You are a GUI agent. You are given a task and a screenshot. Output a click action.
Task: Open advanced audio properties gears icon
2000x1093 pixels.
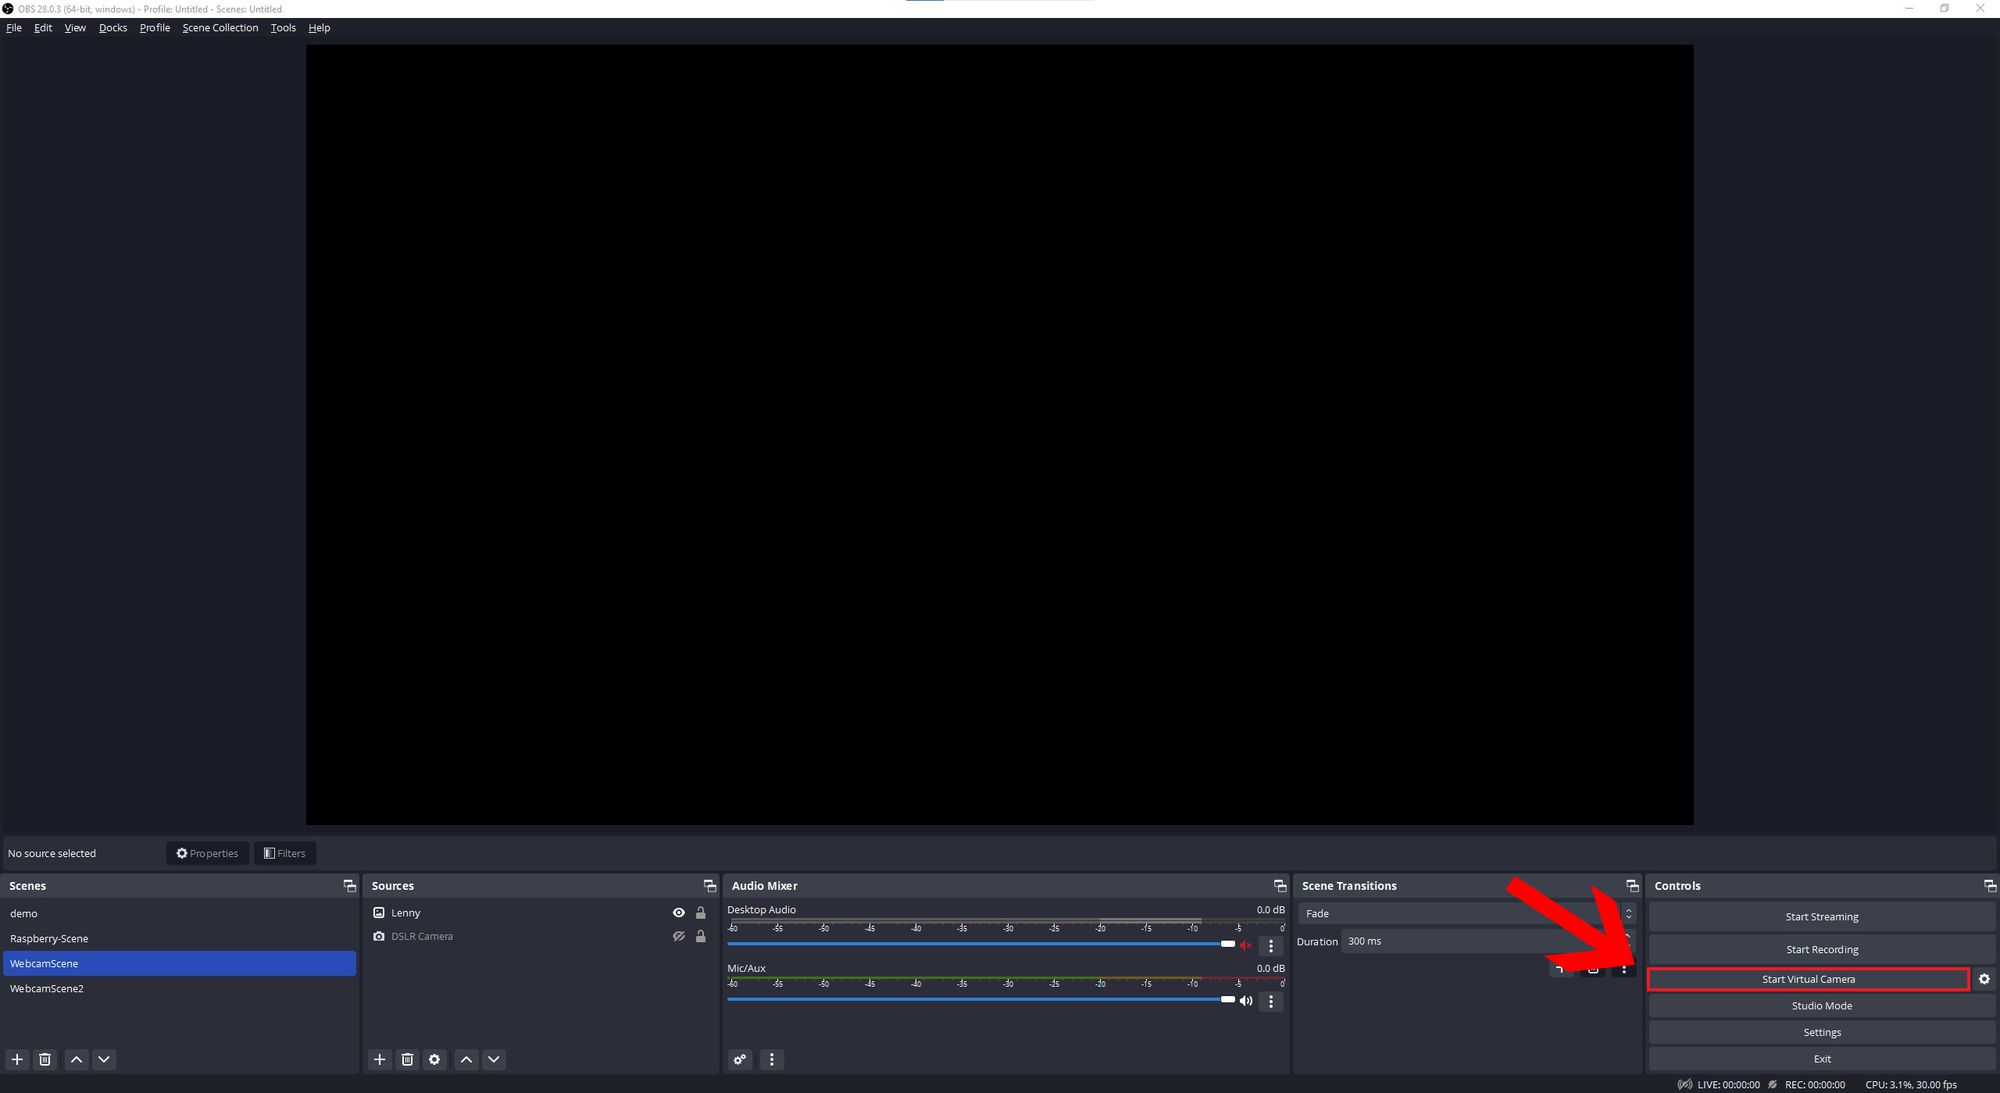(740, 1059)
